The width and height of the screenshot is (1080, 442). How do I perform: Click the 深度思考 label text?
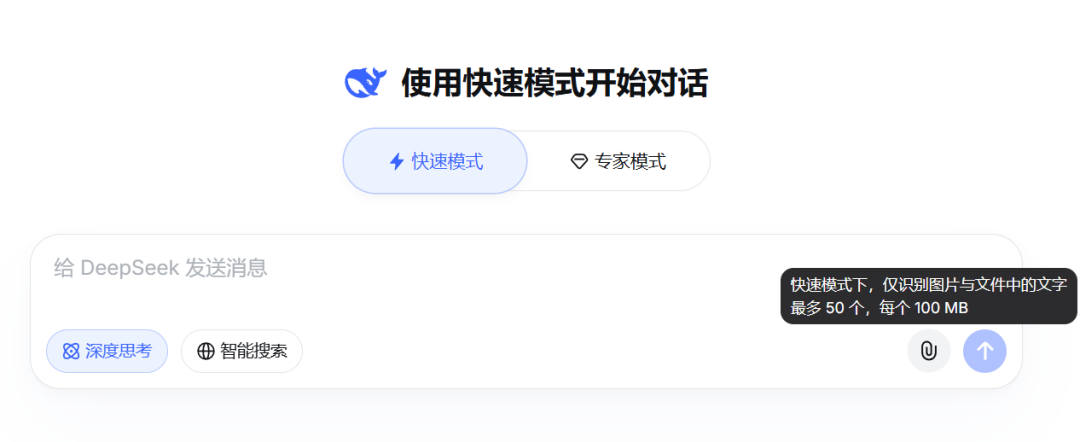(118, 351)
